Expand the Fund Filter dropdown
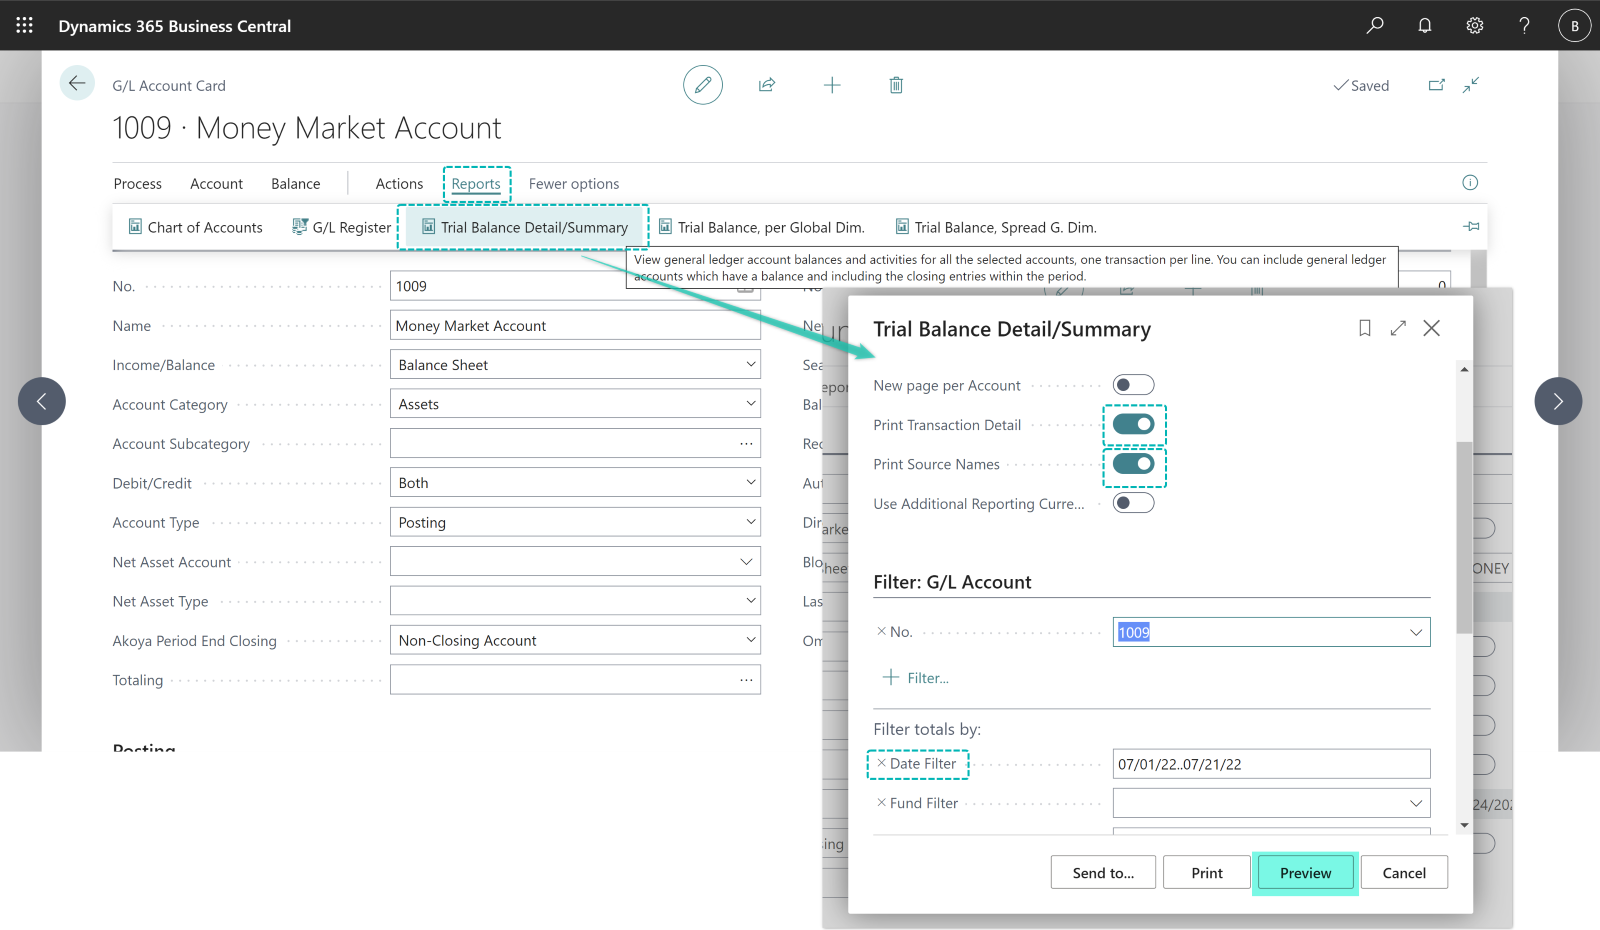The height and width of the screenshot is (930, 1600). coord(1416,803)
